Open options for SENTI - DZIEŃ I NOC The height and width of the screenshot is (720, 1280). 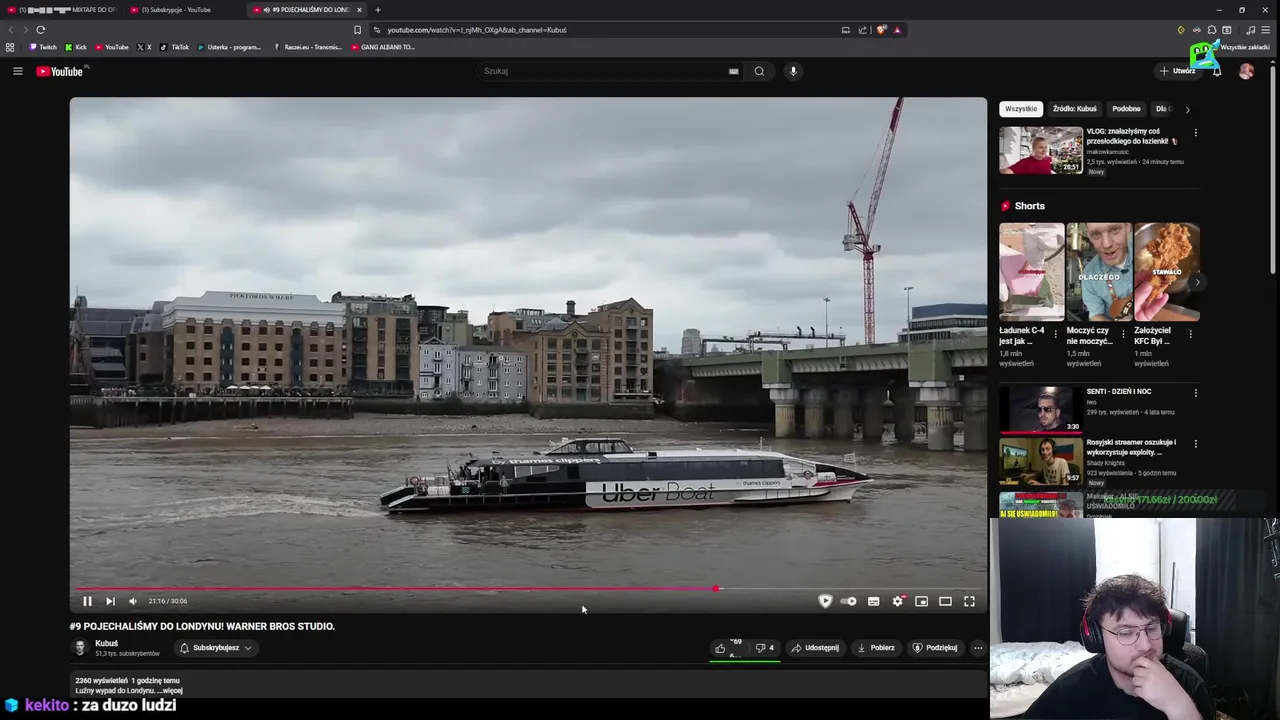1195,393
